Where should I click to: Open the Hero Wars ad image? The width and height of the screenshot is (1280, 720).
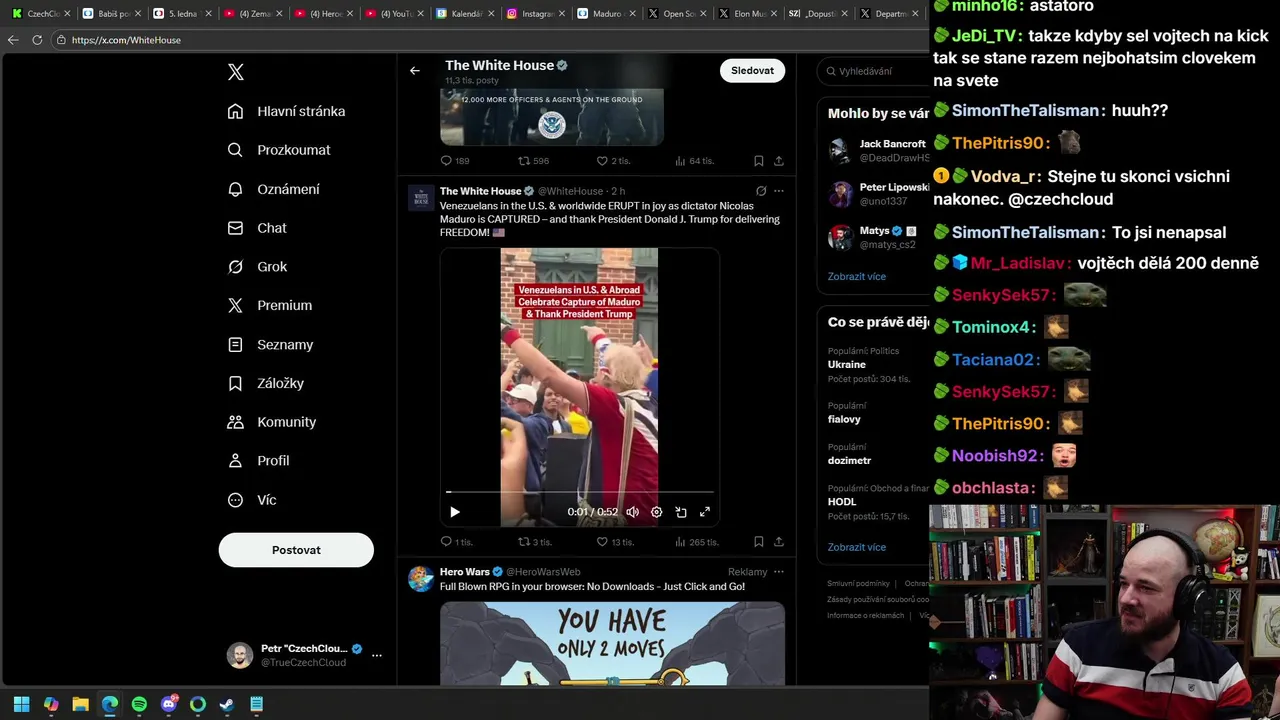(612, 643)
